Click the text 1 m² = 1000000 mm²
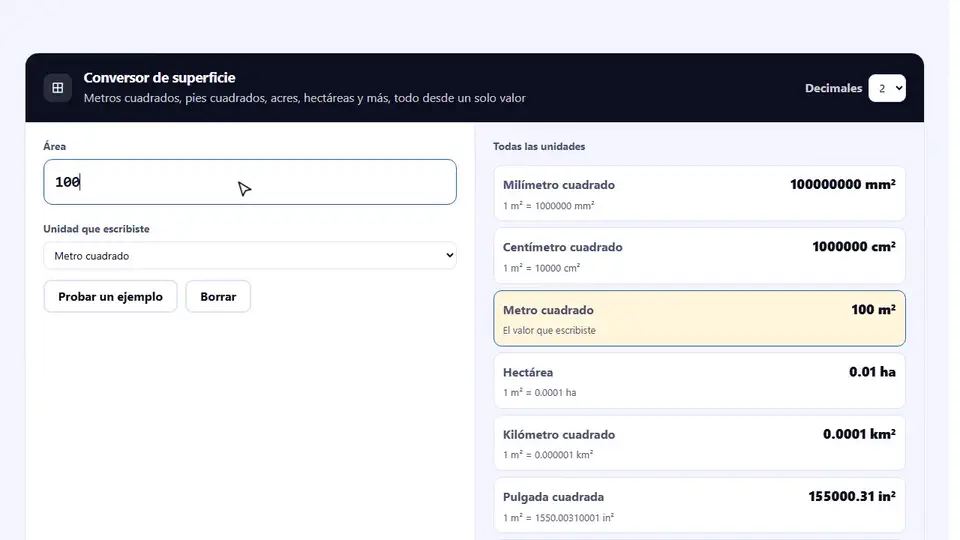The width and height of the screenshot is (960, 540). (549, 206)
